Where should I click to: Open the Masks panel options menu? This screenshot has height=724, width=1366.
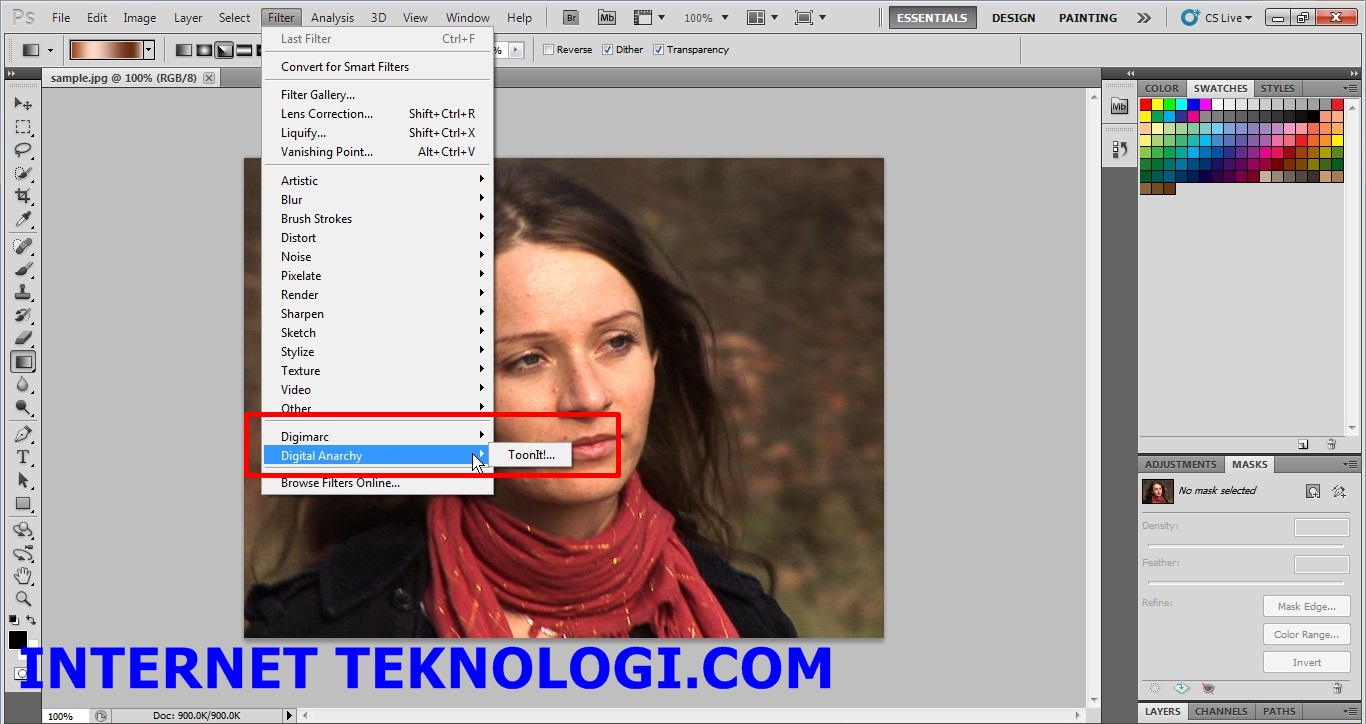1349,464
